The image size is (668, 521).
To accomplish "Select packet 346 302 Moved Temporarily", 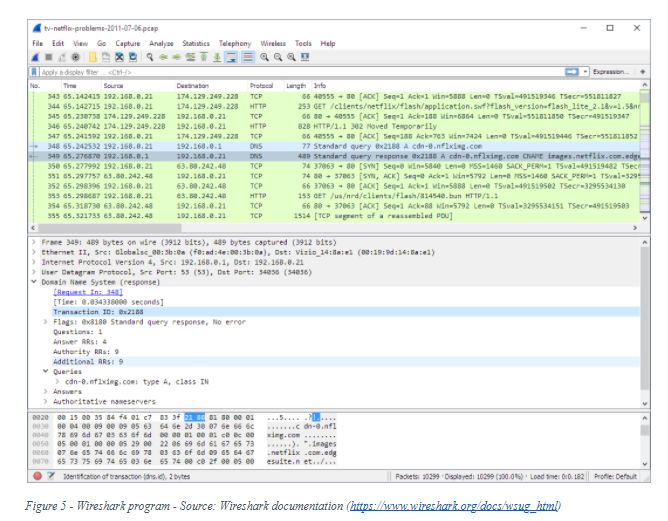I will pos(334,126).
